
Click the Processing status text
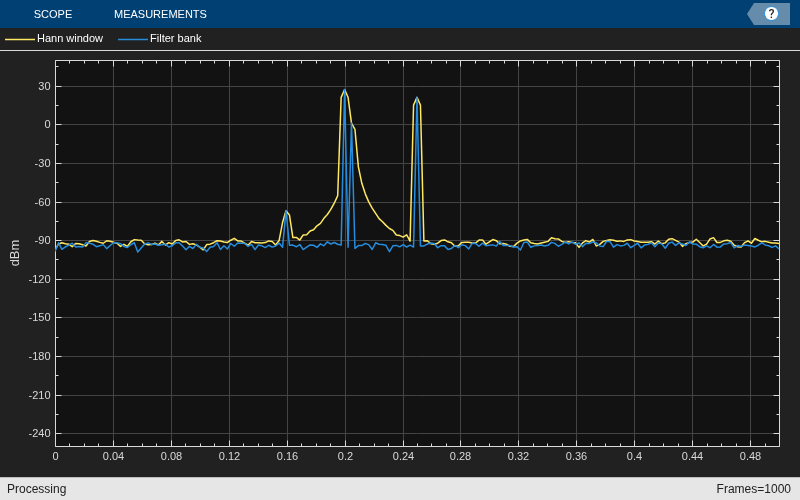coord(37,489)
